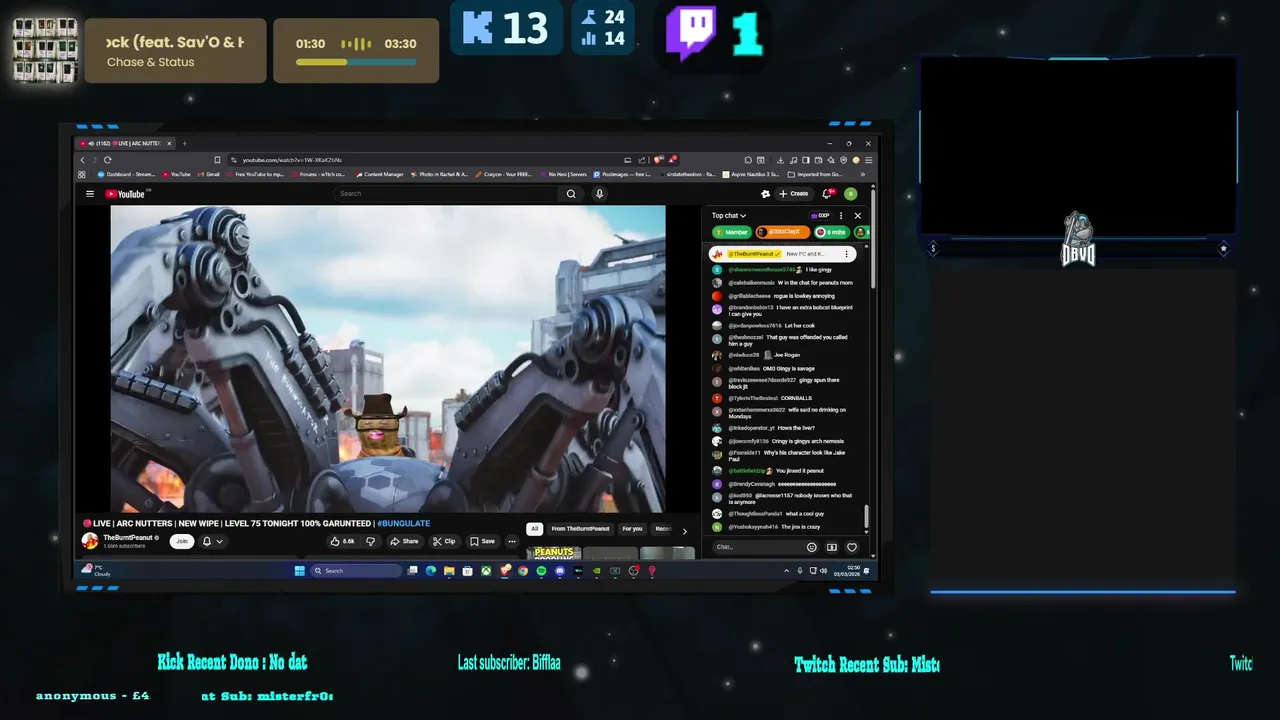Open the browser extensions puzzle icon
Image resolution: width=1280 pixels, height=720 pixels.
(x=748, y=160)
